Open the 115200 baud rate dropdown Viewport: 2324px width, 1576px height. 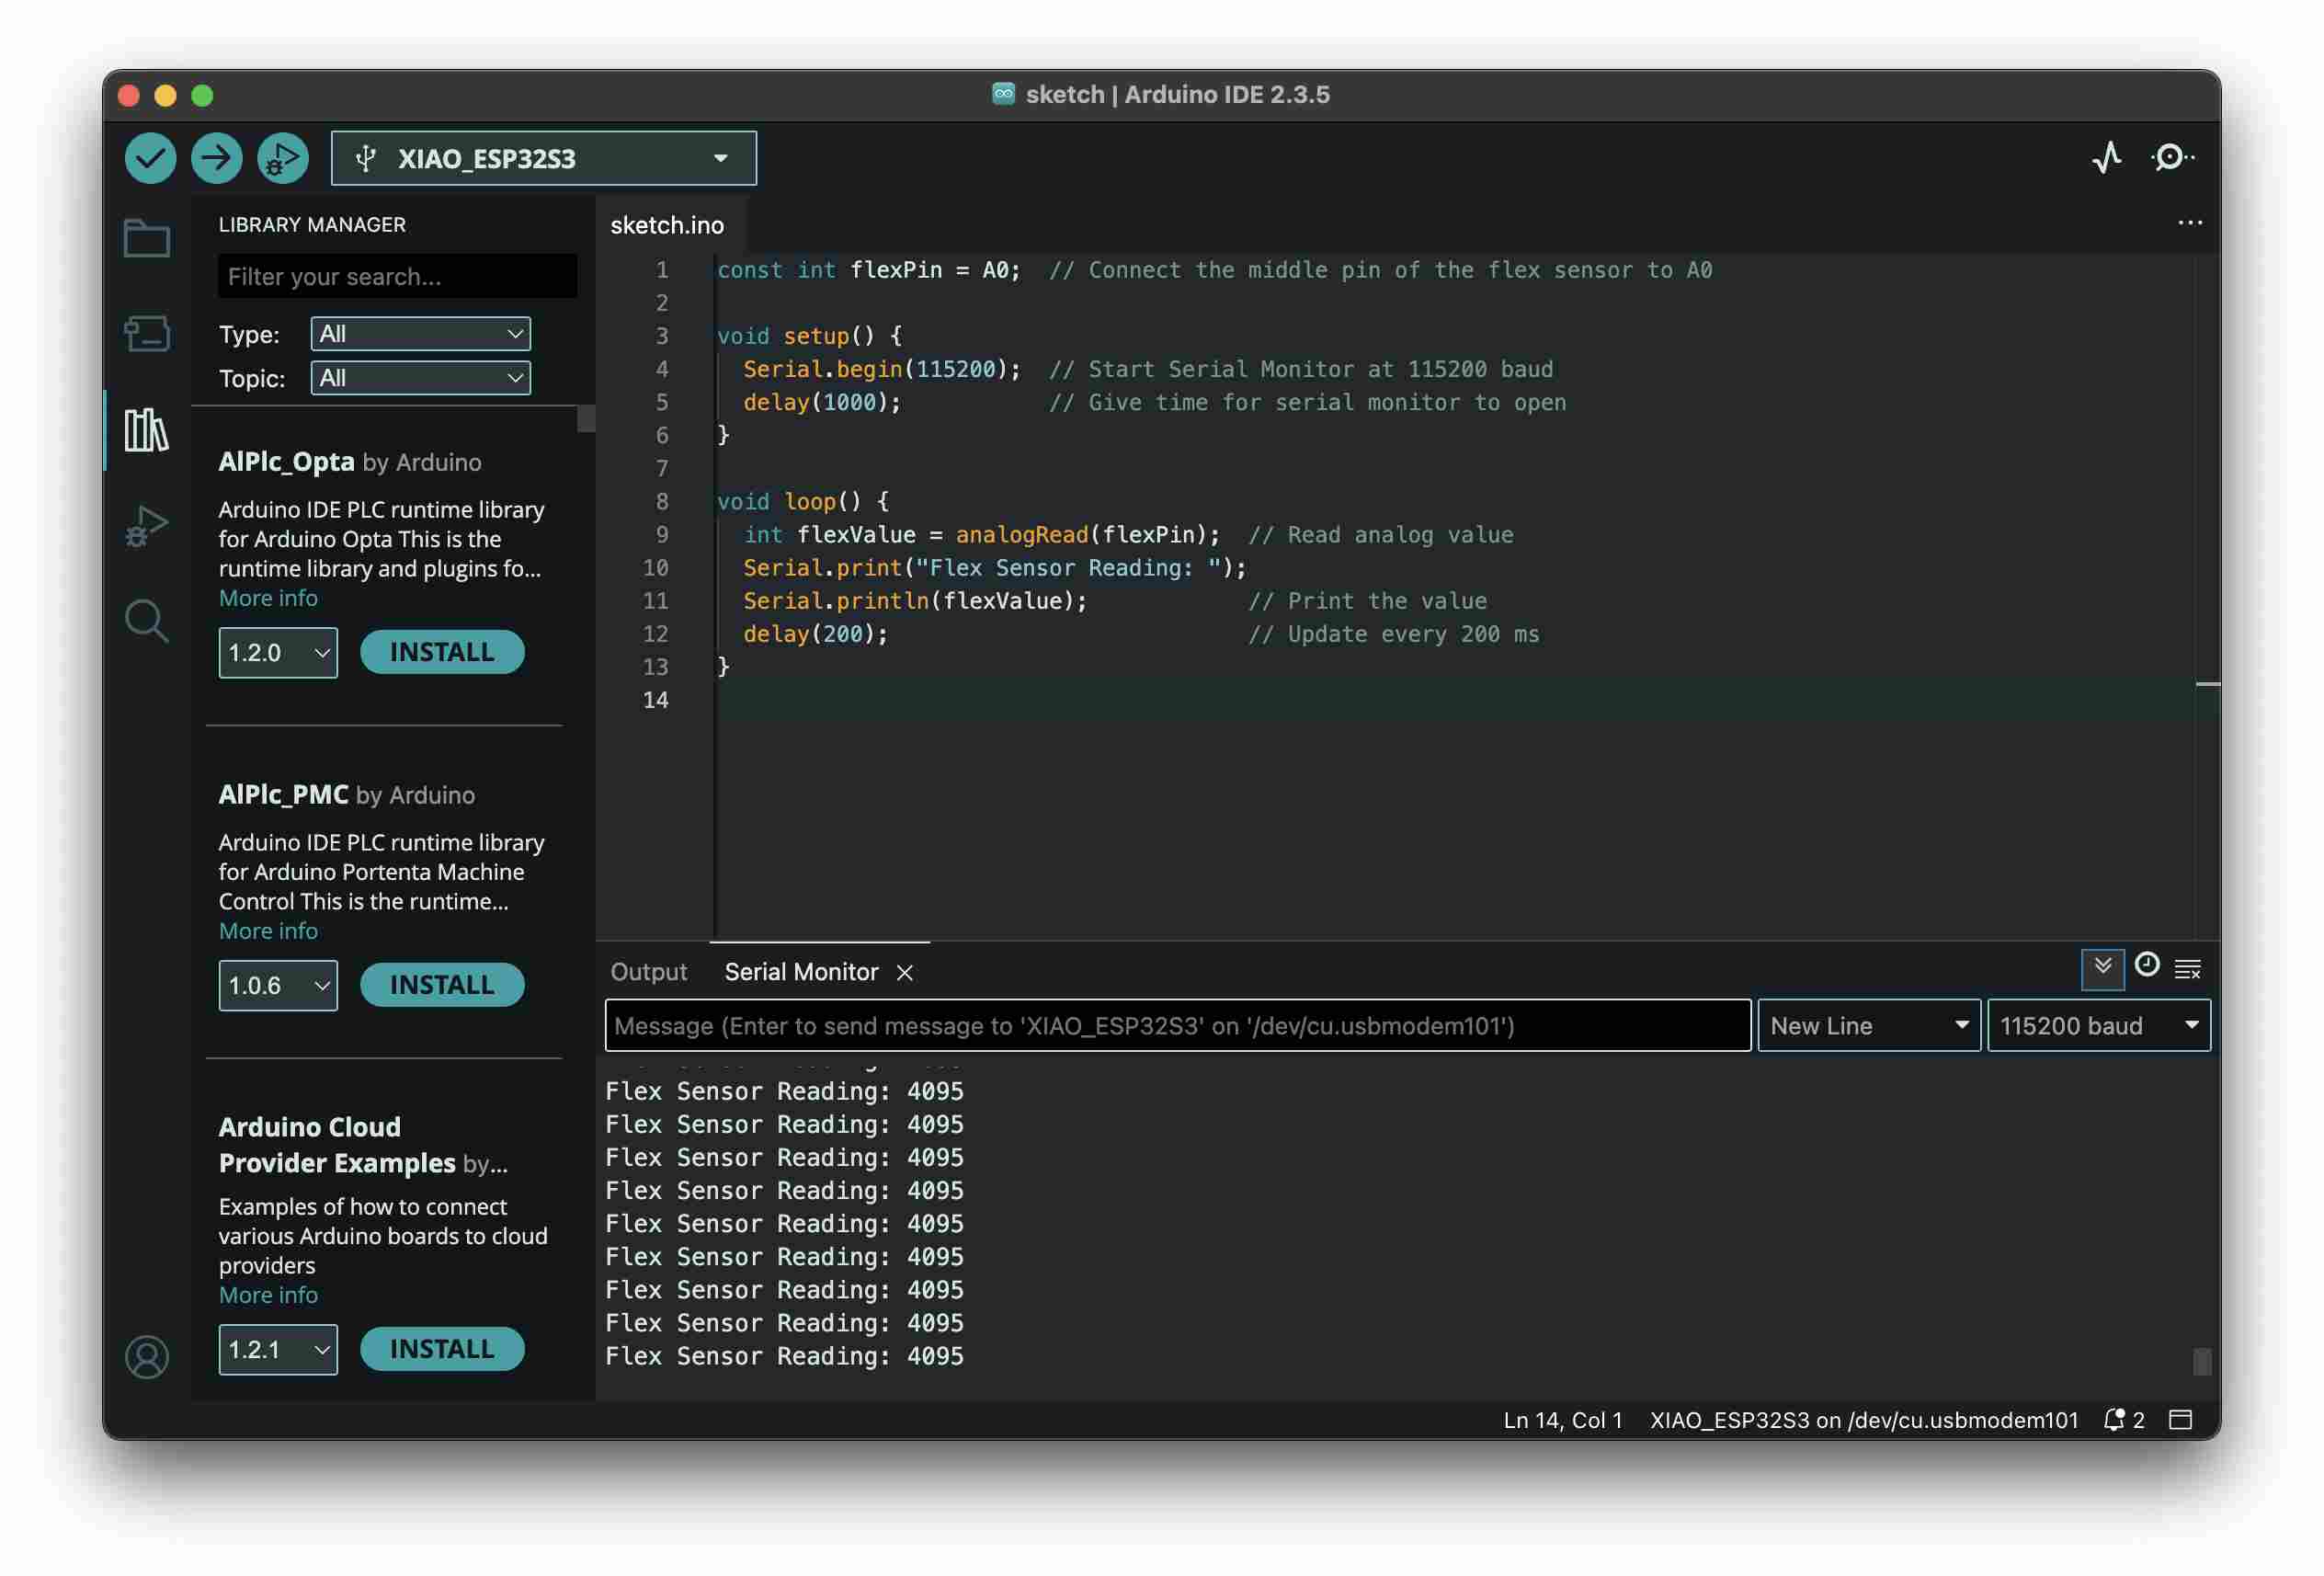[x=2098, y=1026]
